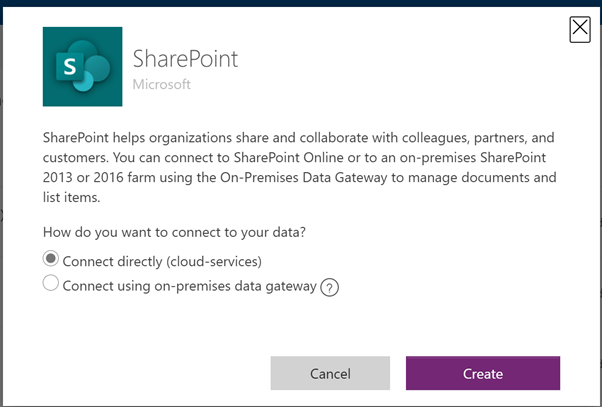Click the teal circles in the SharePoint logo
The height and width of the screenshot is (407, 602).
96,62
